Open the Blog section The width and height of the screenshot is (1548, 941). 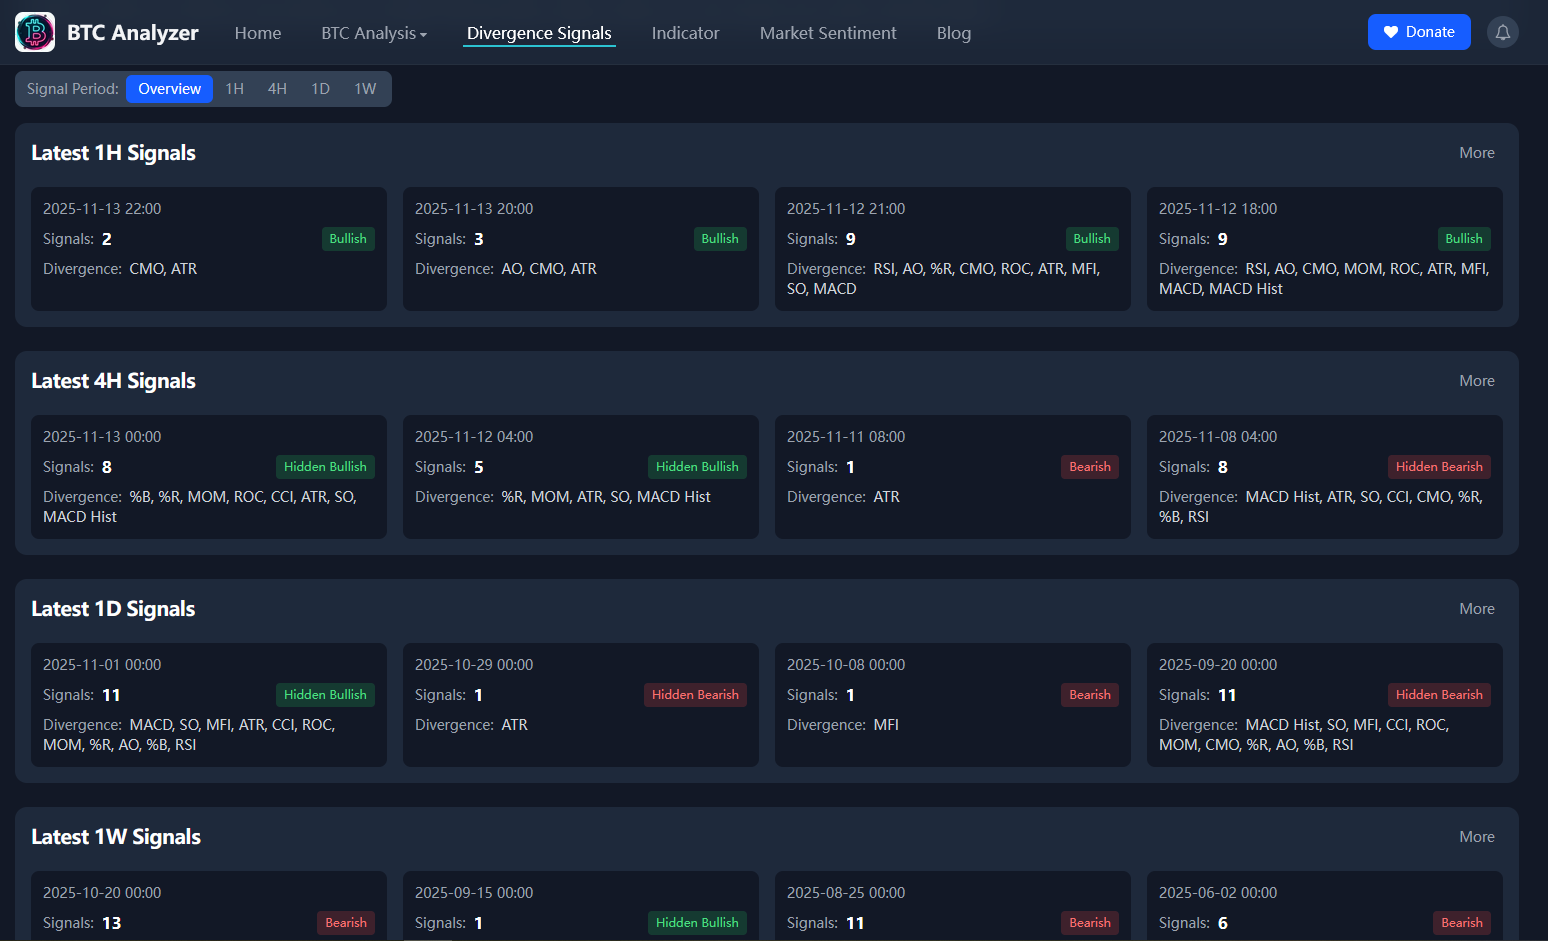[953, 32]
